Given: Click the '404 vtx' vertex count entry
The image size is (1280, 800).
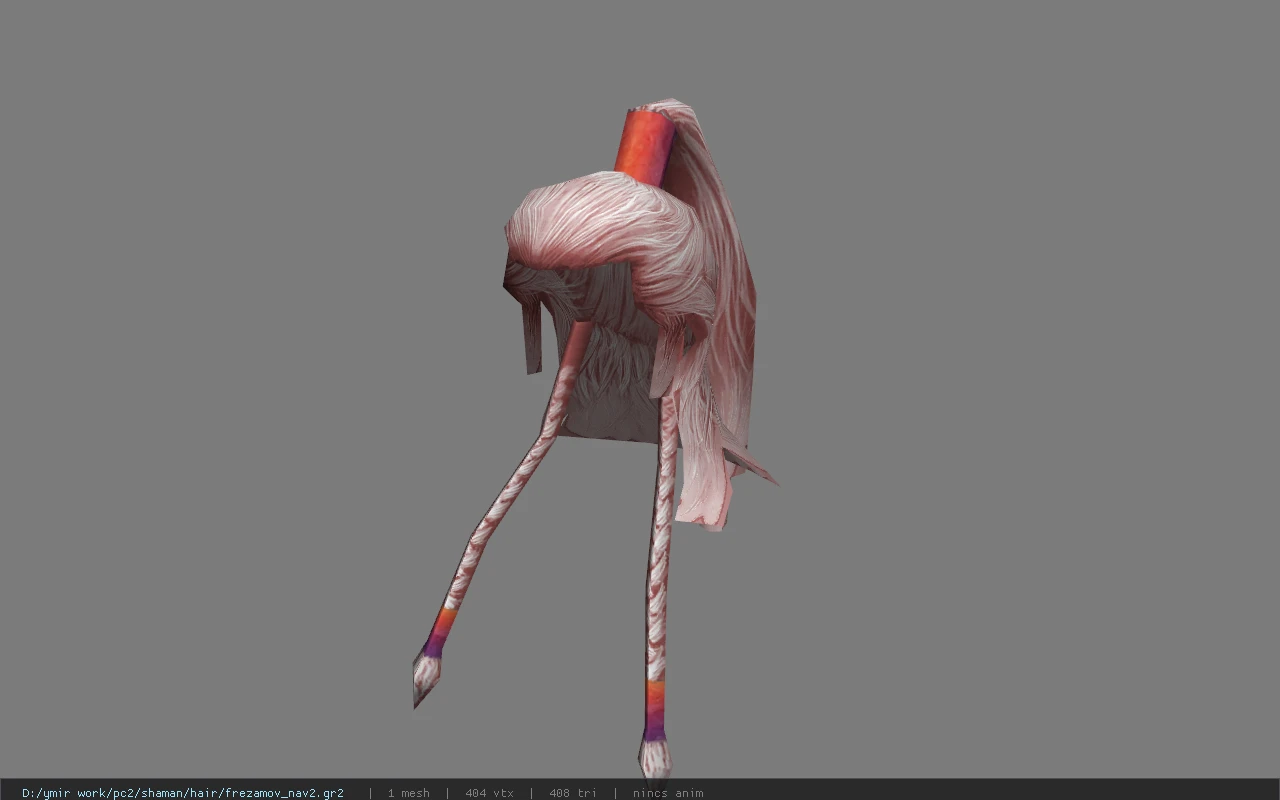Looking at the screenshot, I should pyautogui.click(x=490, y=793).
